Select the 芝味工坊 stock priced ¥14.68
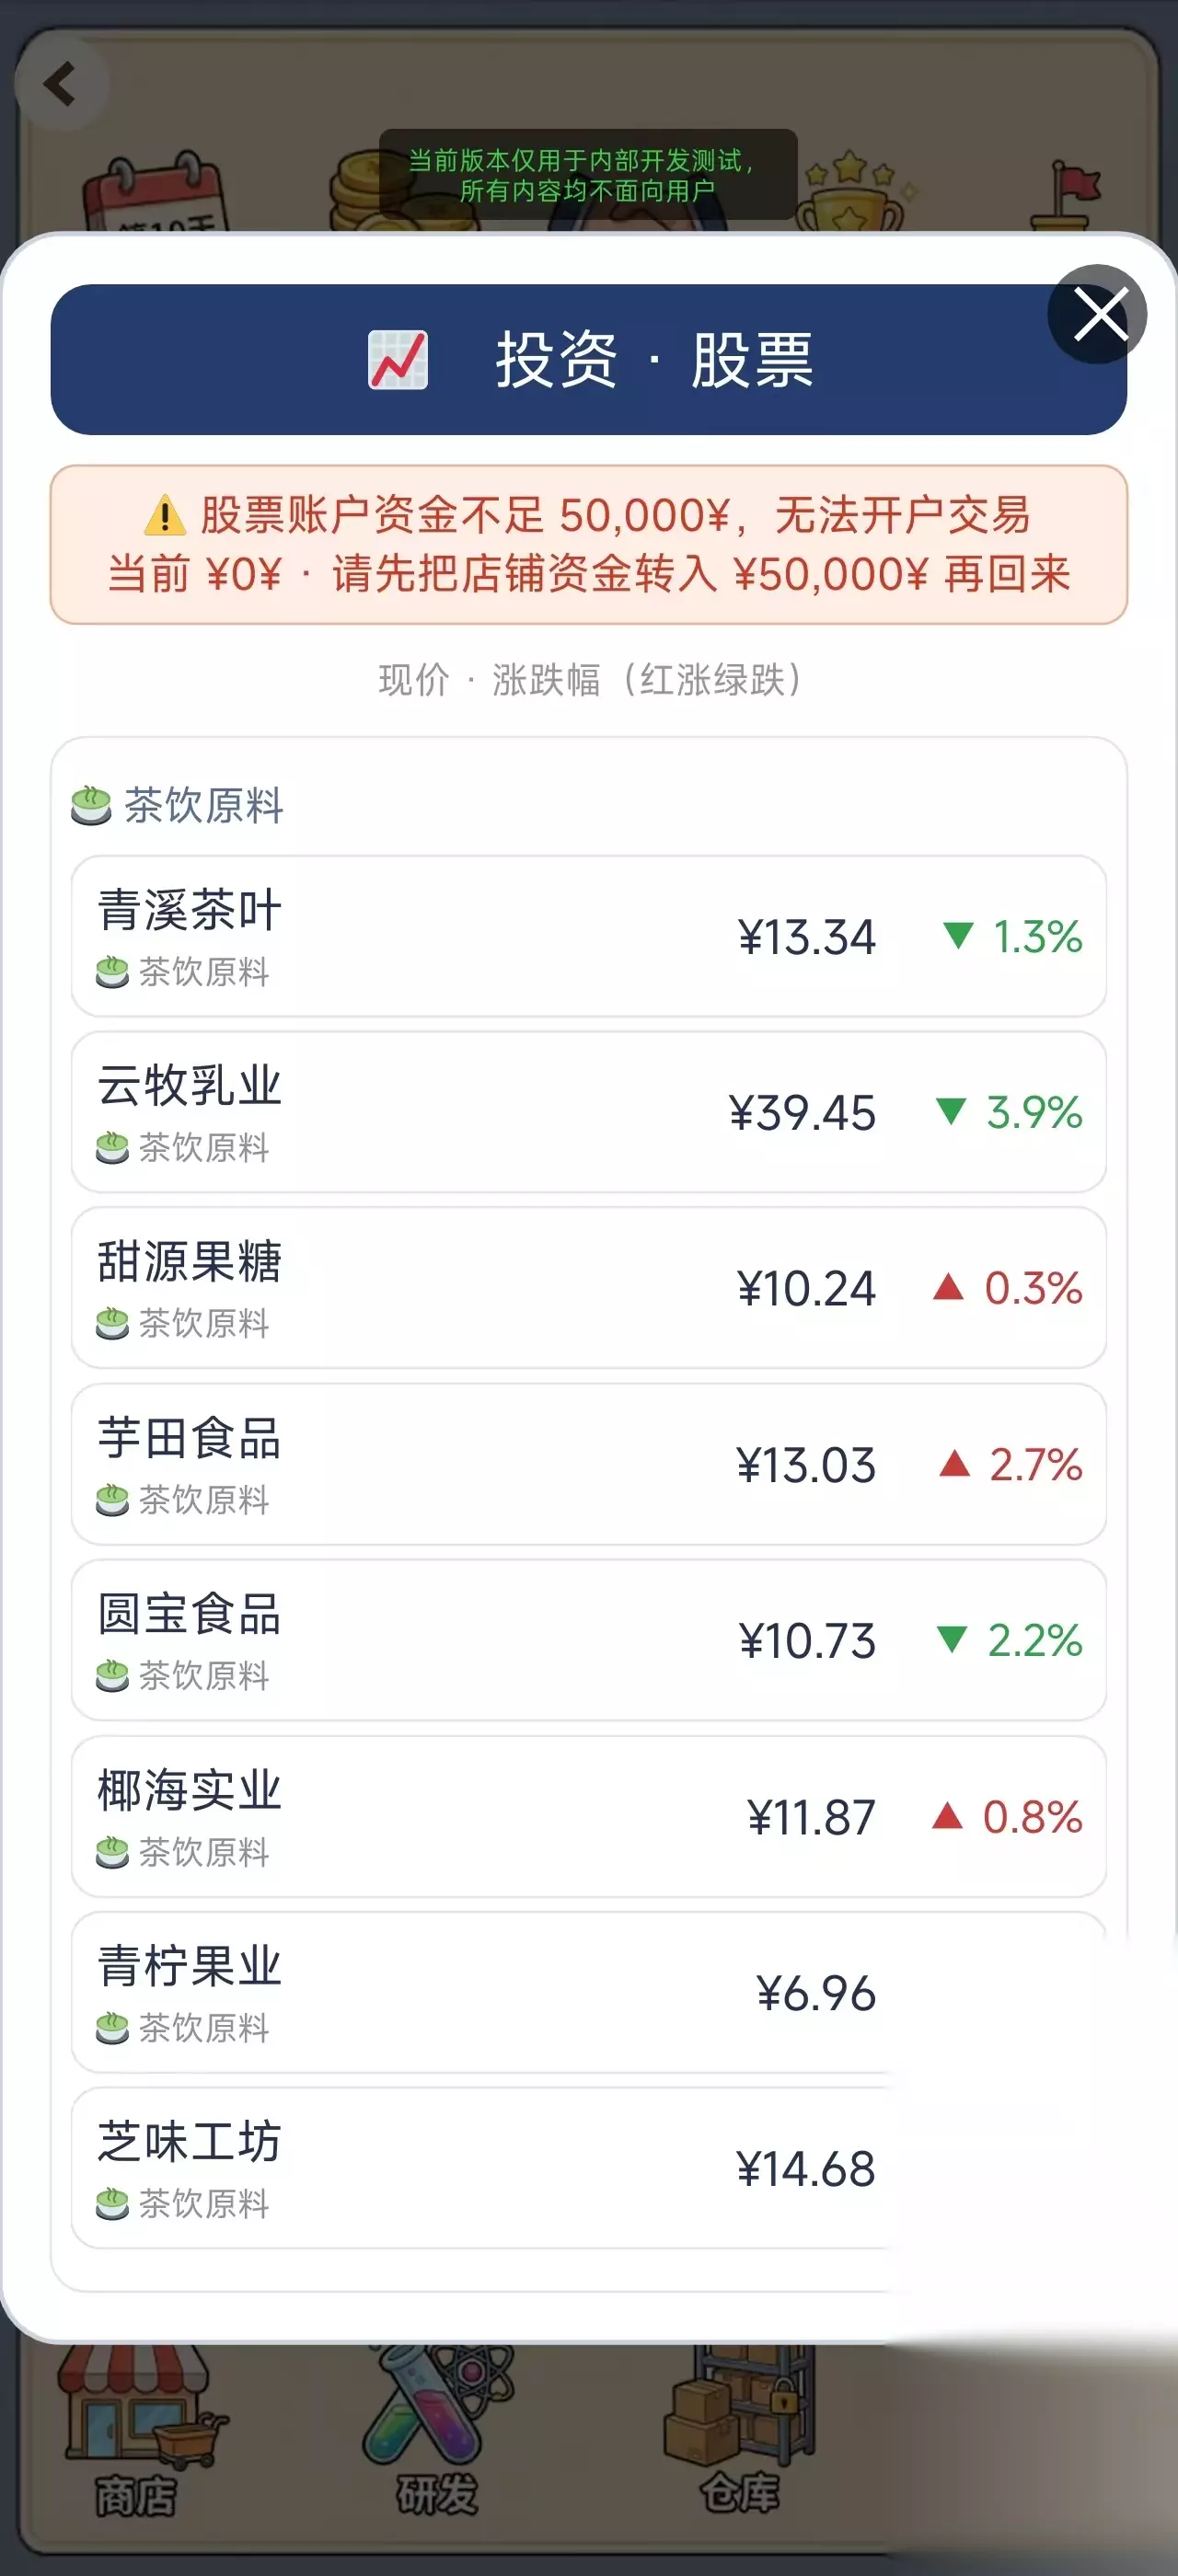1178x2576 pixels. tap(589, 2168)
